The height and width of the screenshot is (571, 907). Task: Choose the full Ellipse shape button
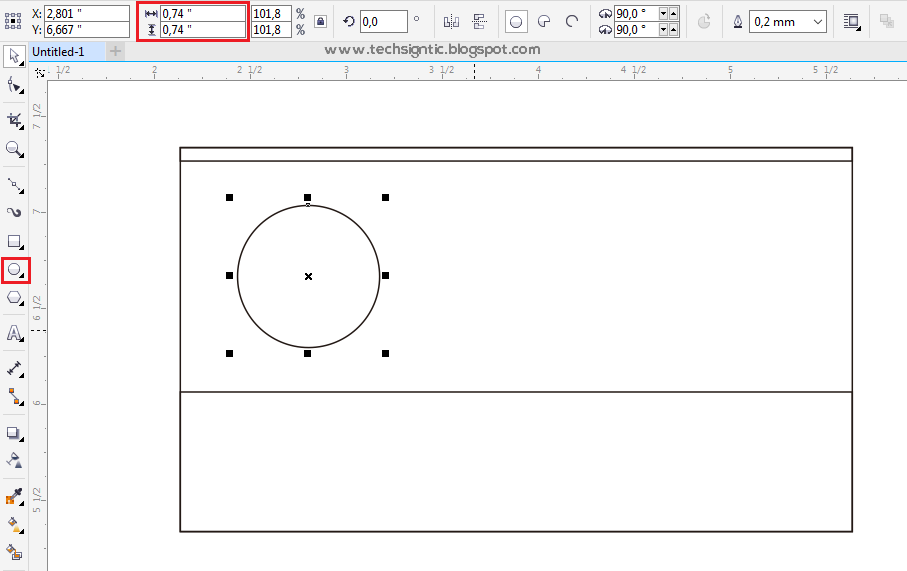[516, 22]
